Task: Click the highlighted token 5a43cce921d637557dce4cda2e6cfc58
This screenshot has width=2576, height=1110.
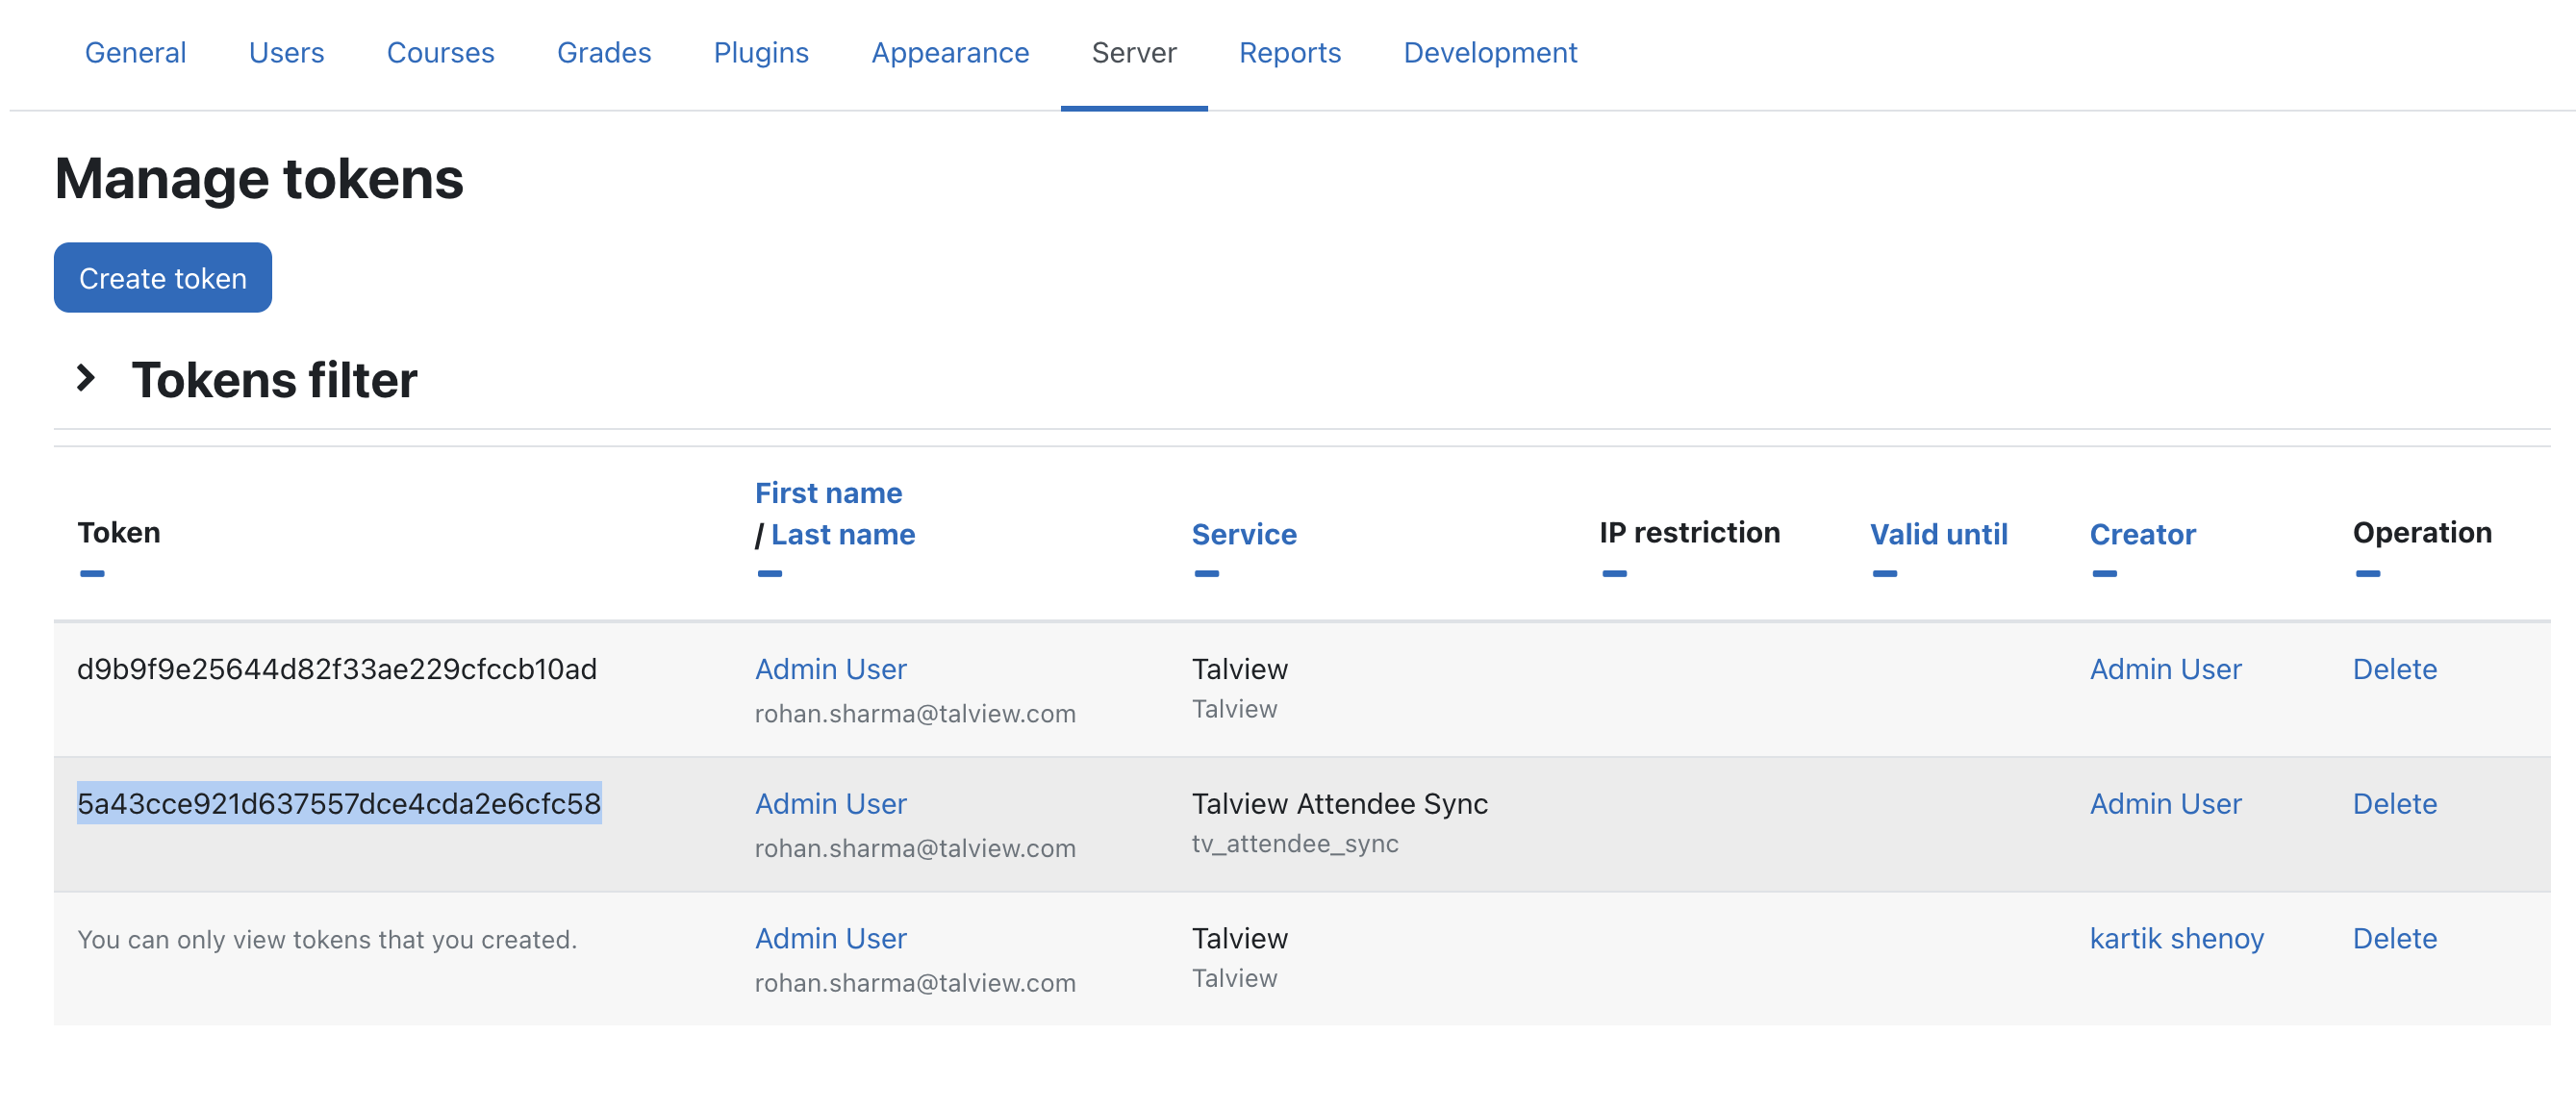Action: (339, 804)
